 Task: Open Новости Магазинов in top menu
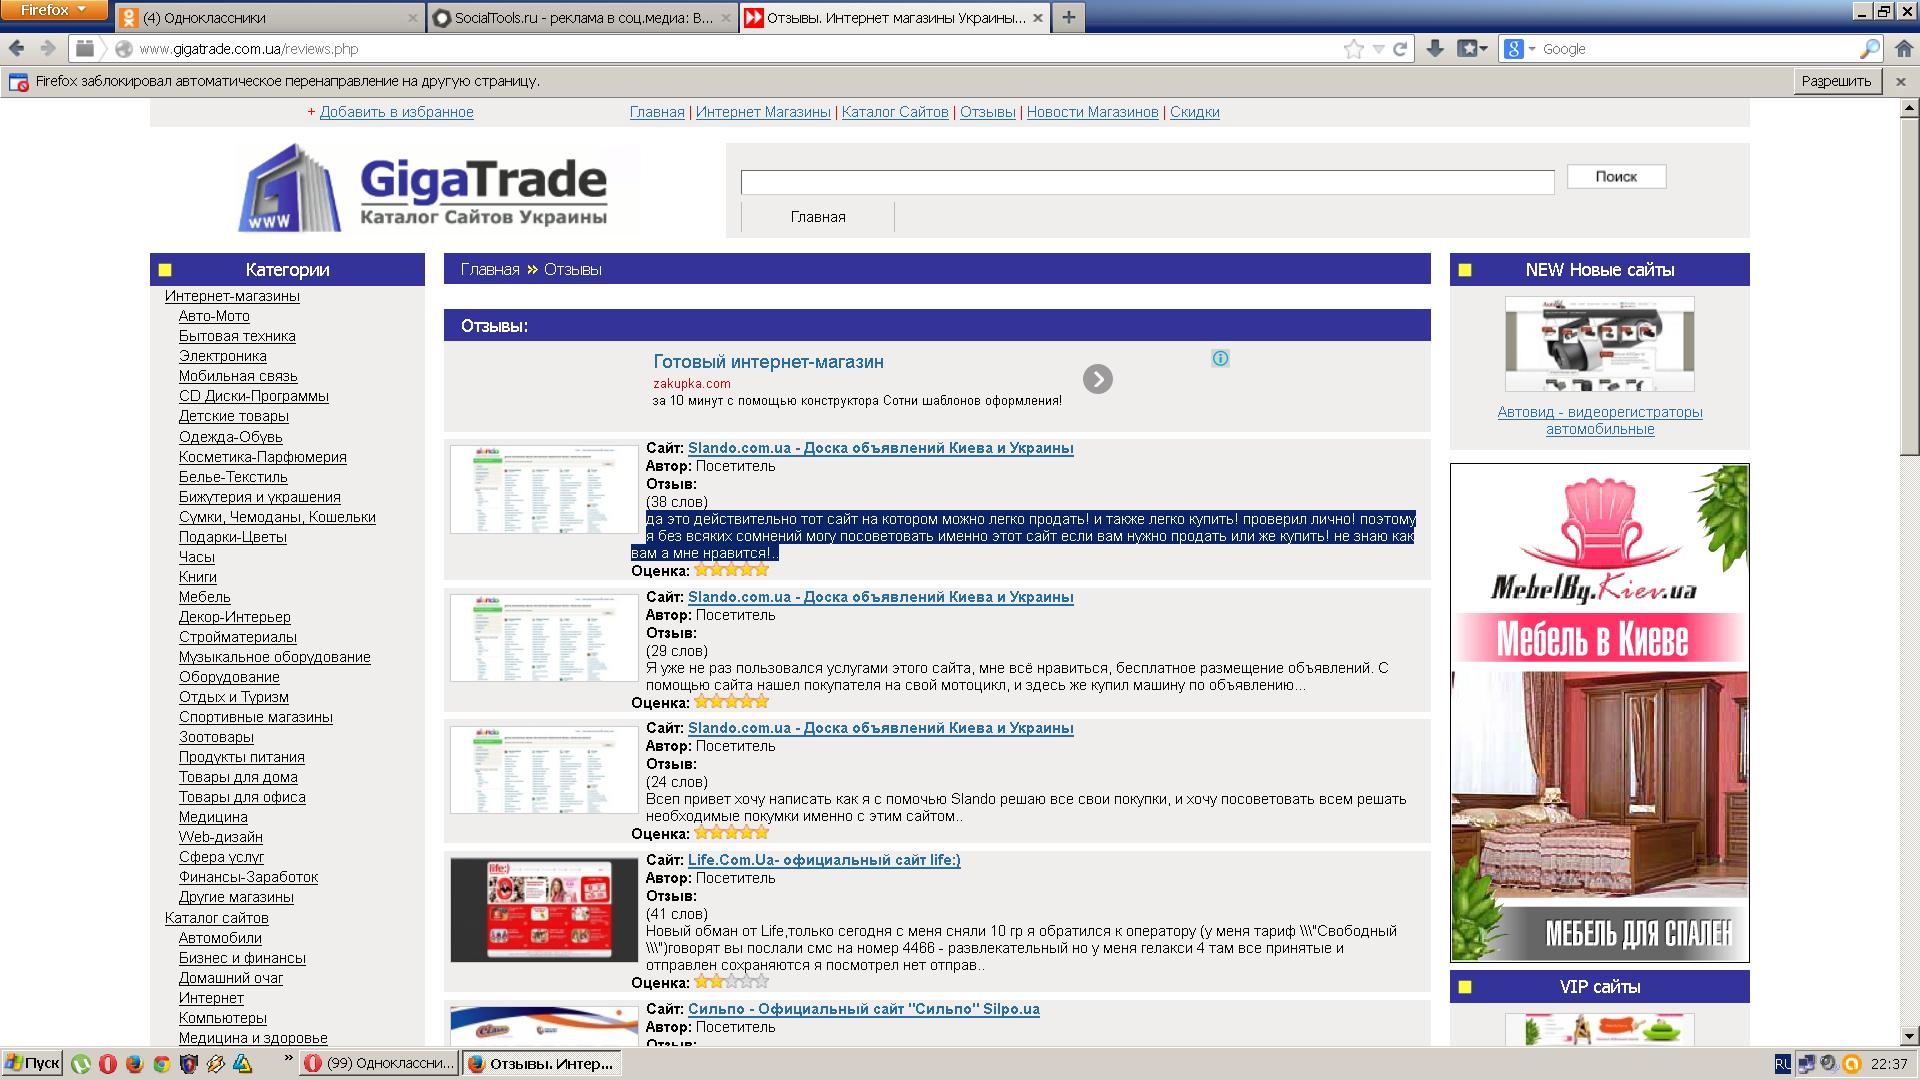(1092, 112)
